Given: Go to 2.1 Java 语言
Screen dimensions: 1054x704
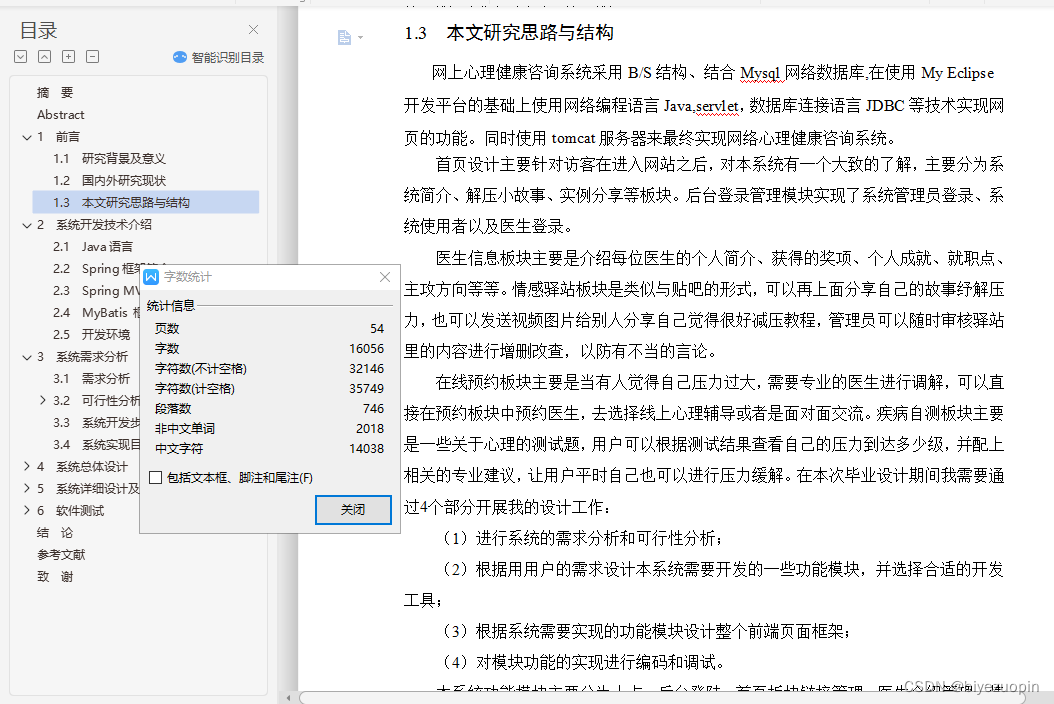Looking at the screenshot, I should tap(93, 247).
